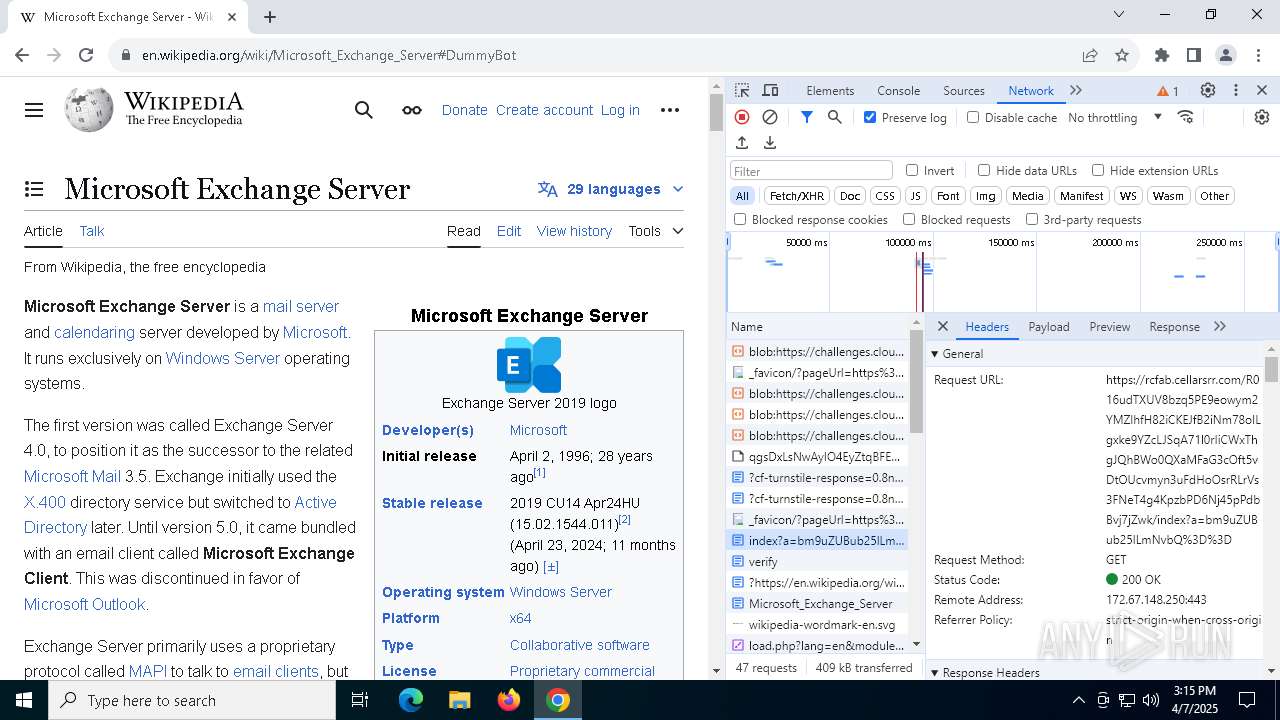Filter requests by Img type
Screen dimensions: 1280x720
pyautogui.click(x=986, y=196)
